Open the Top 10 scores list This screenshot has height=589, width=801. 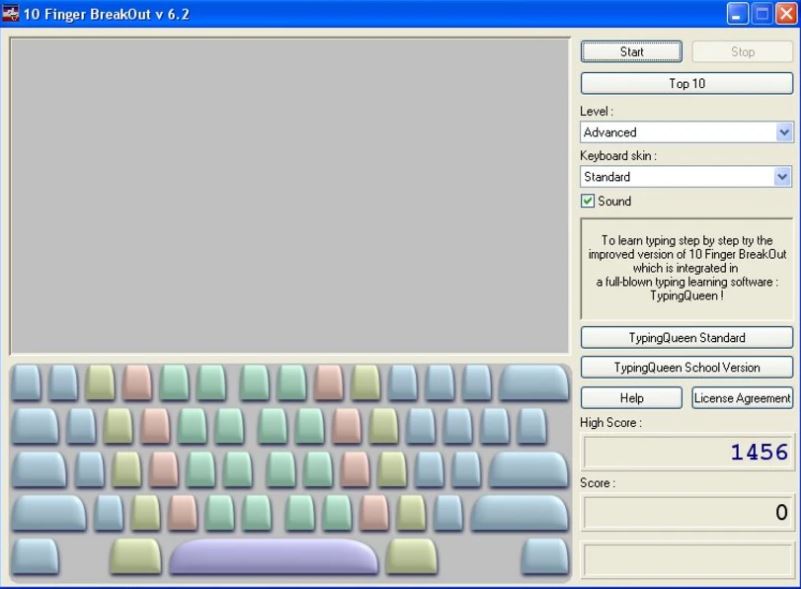pyautogui.click(x=687, y=83)
